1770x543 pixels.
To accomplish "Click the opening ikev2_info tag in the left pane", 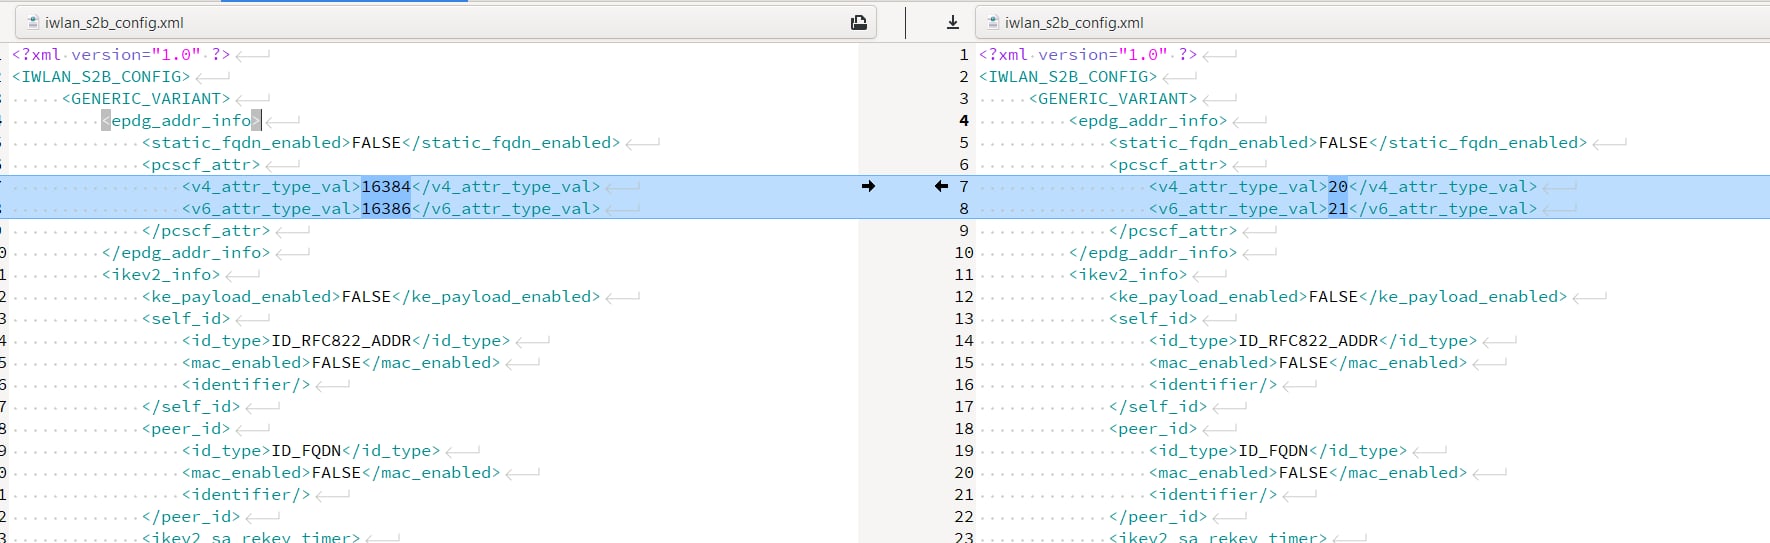I will 160,275.
